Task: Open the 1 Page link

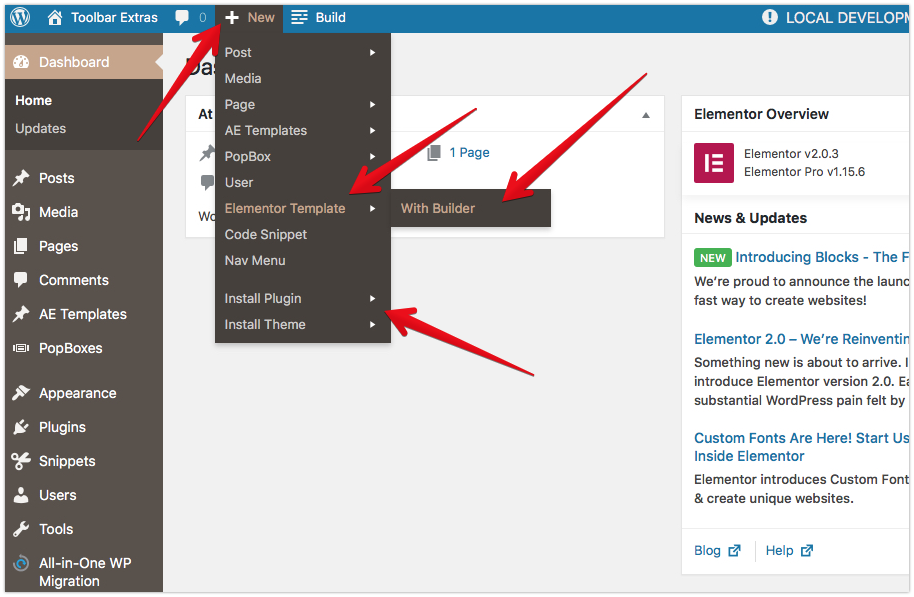Action: (469, 153)
